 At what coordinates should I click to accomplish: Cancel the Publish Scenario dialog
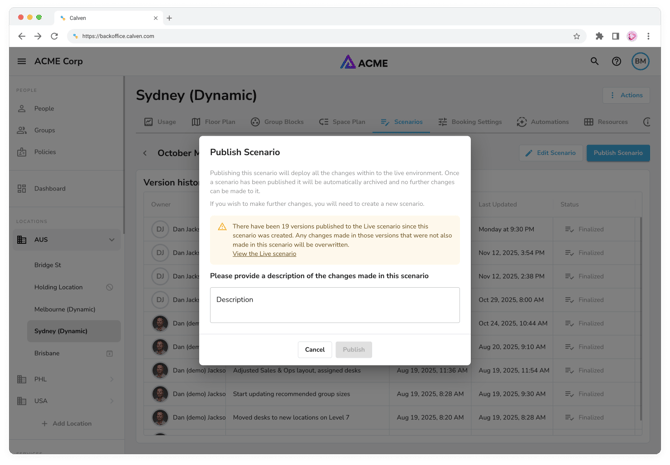pyautogui.click(x=314, y=349)
